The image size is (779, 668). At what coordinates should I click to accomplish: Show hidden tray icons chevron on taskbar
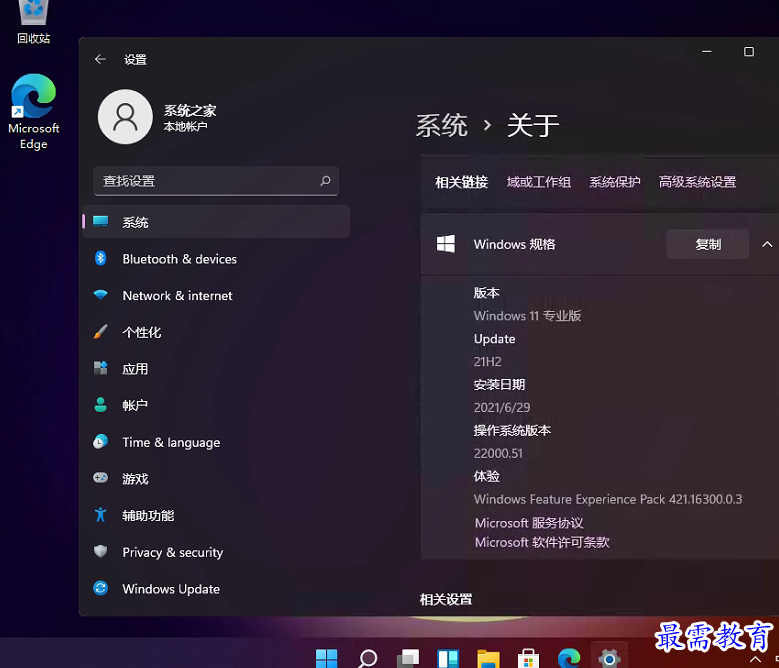(755, 659)
